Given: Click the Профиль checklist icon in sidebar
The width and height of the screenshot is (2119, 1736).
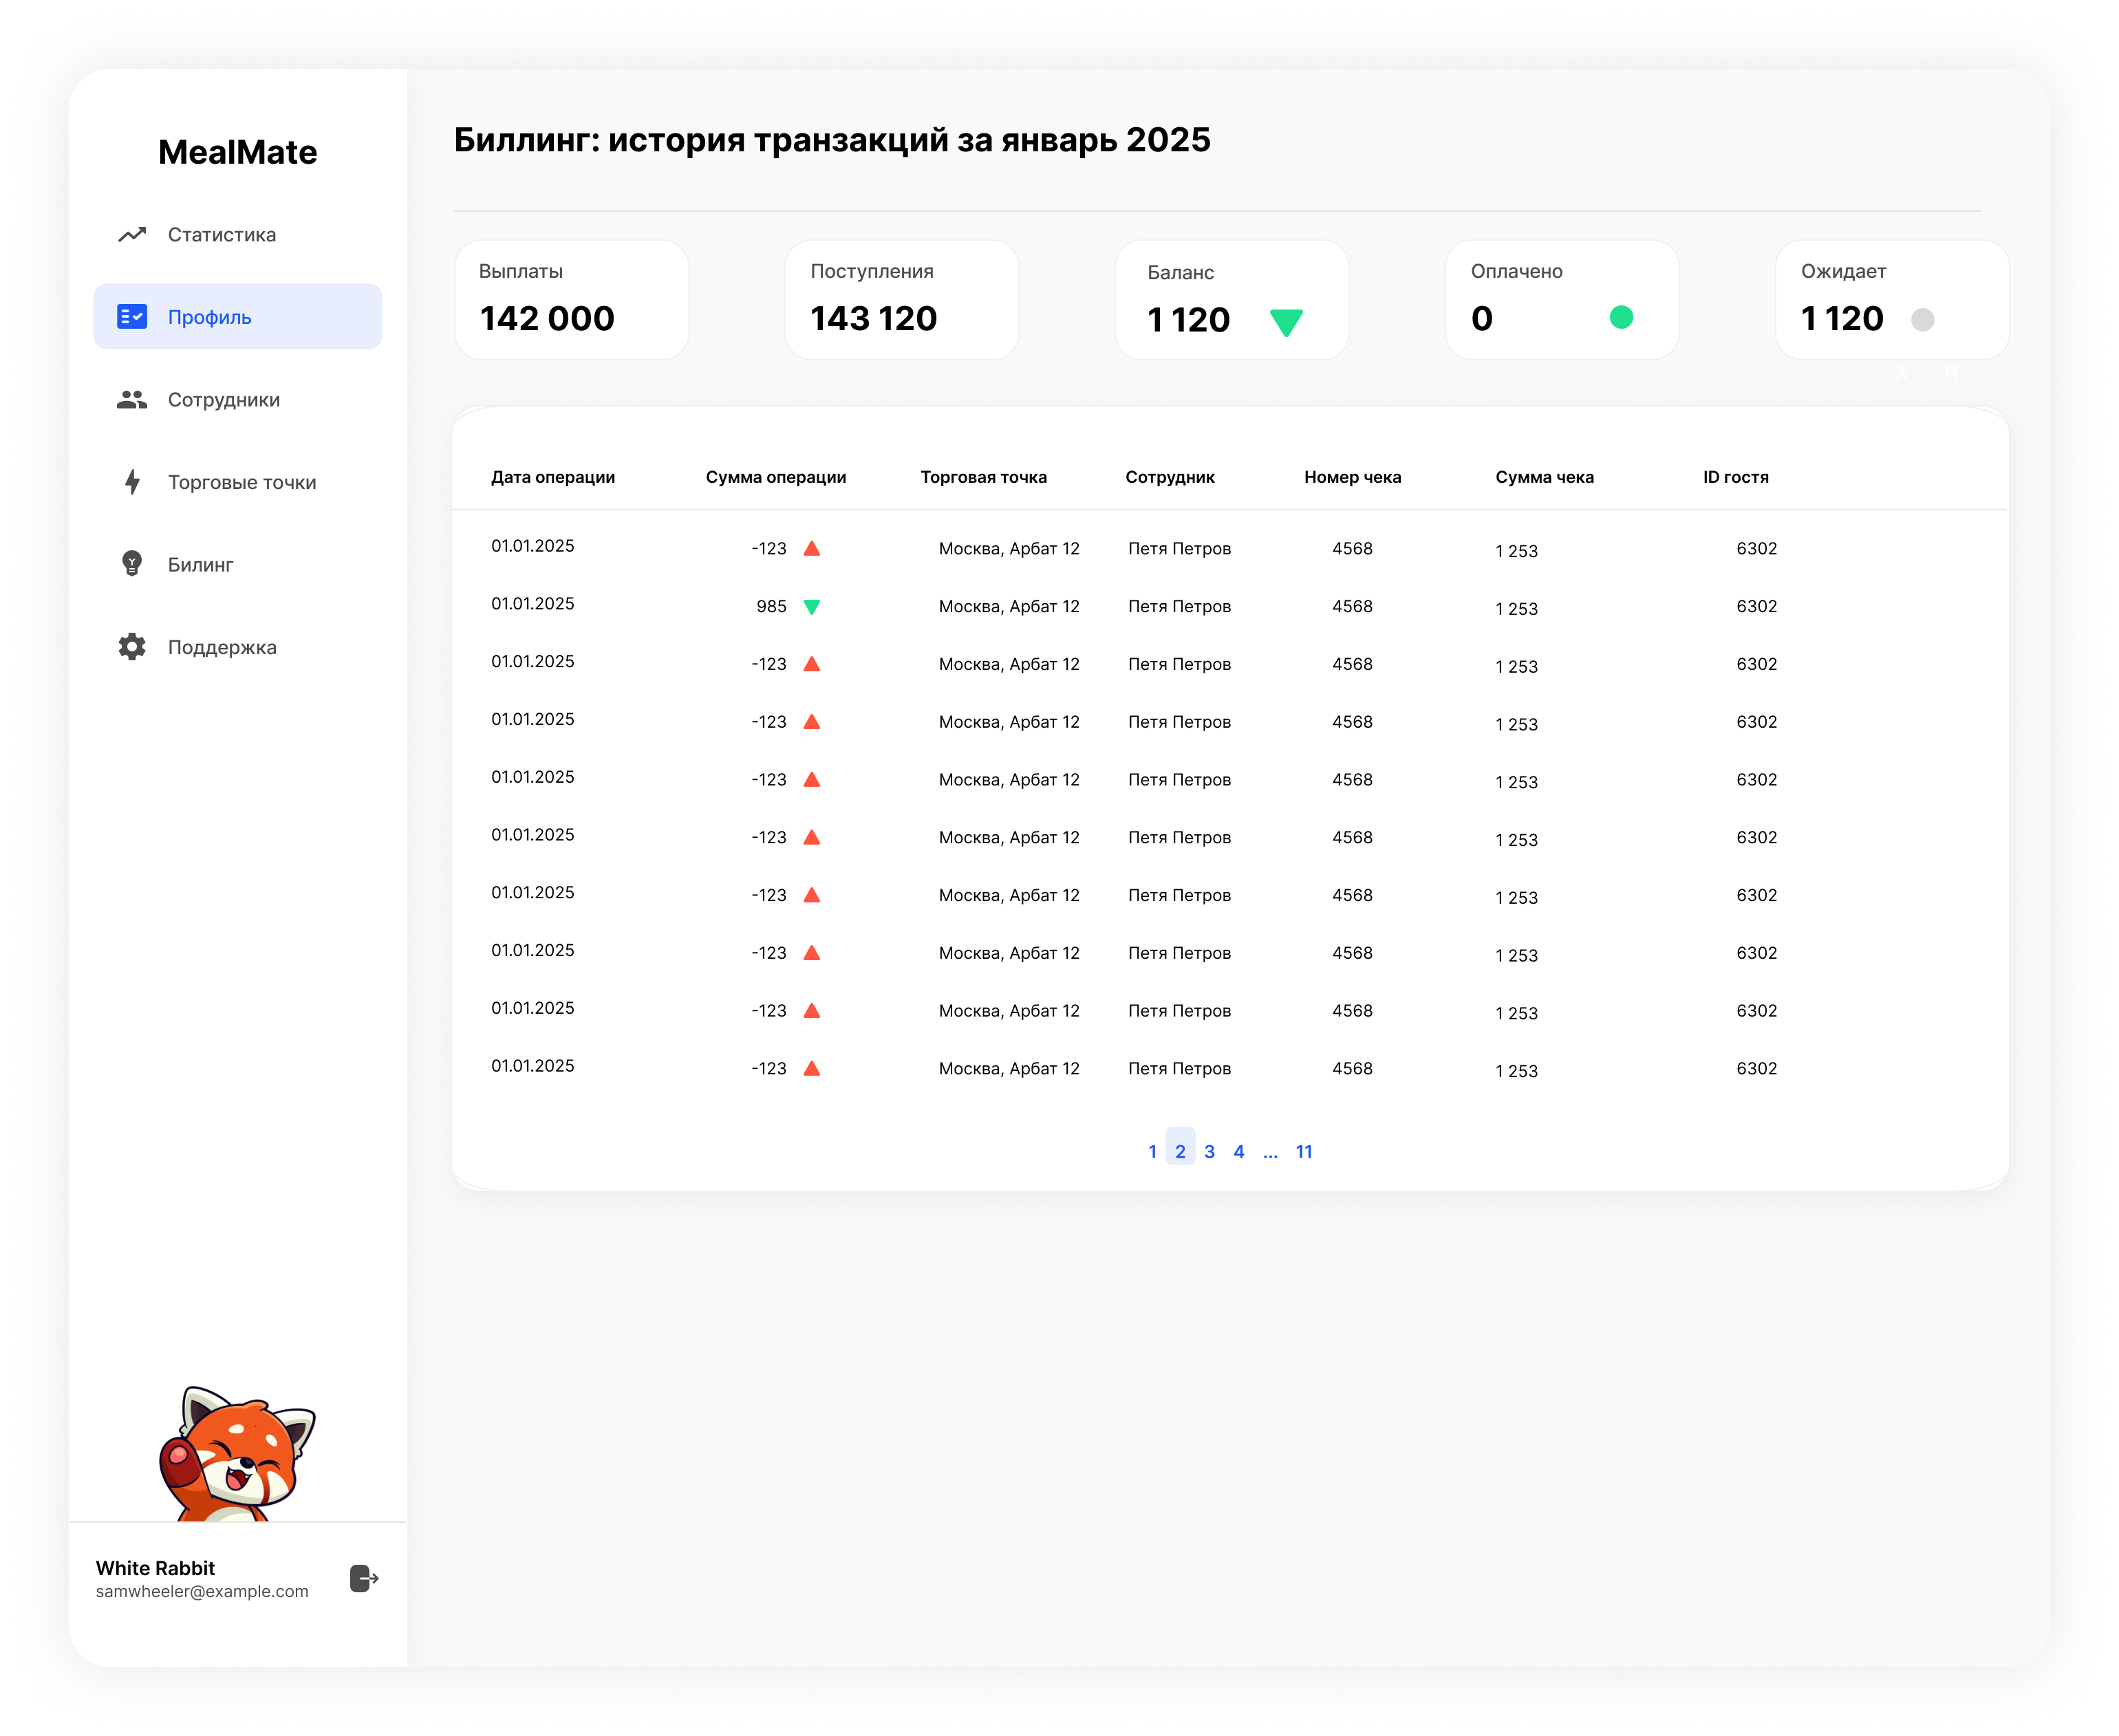Looking at the screenshot, I should (x=132, y=317).
